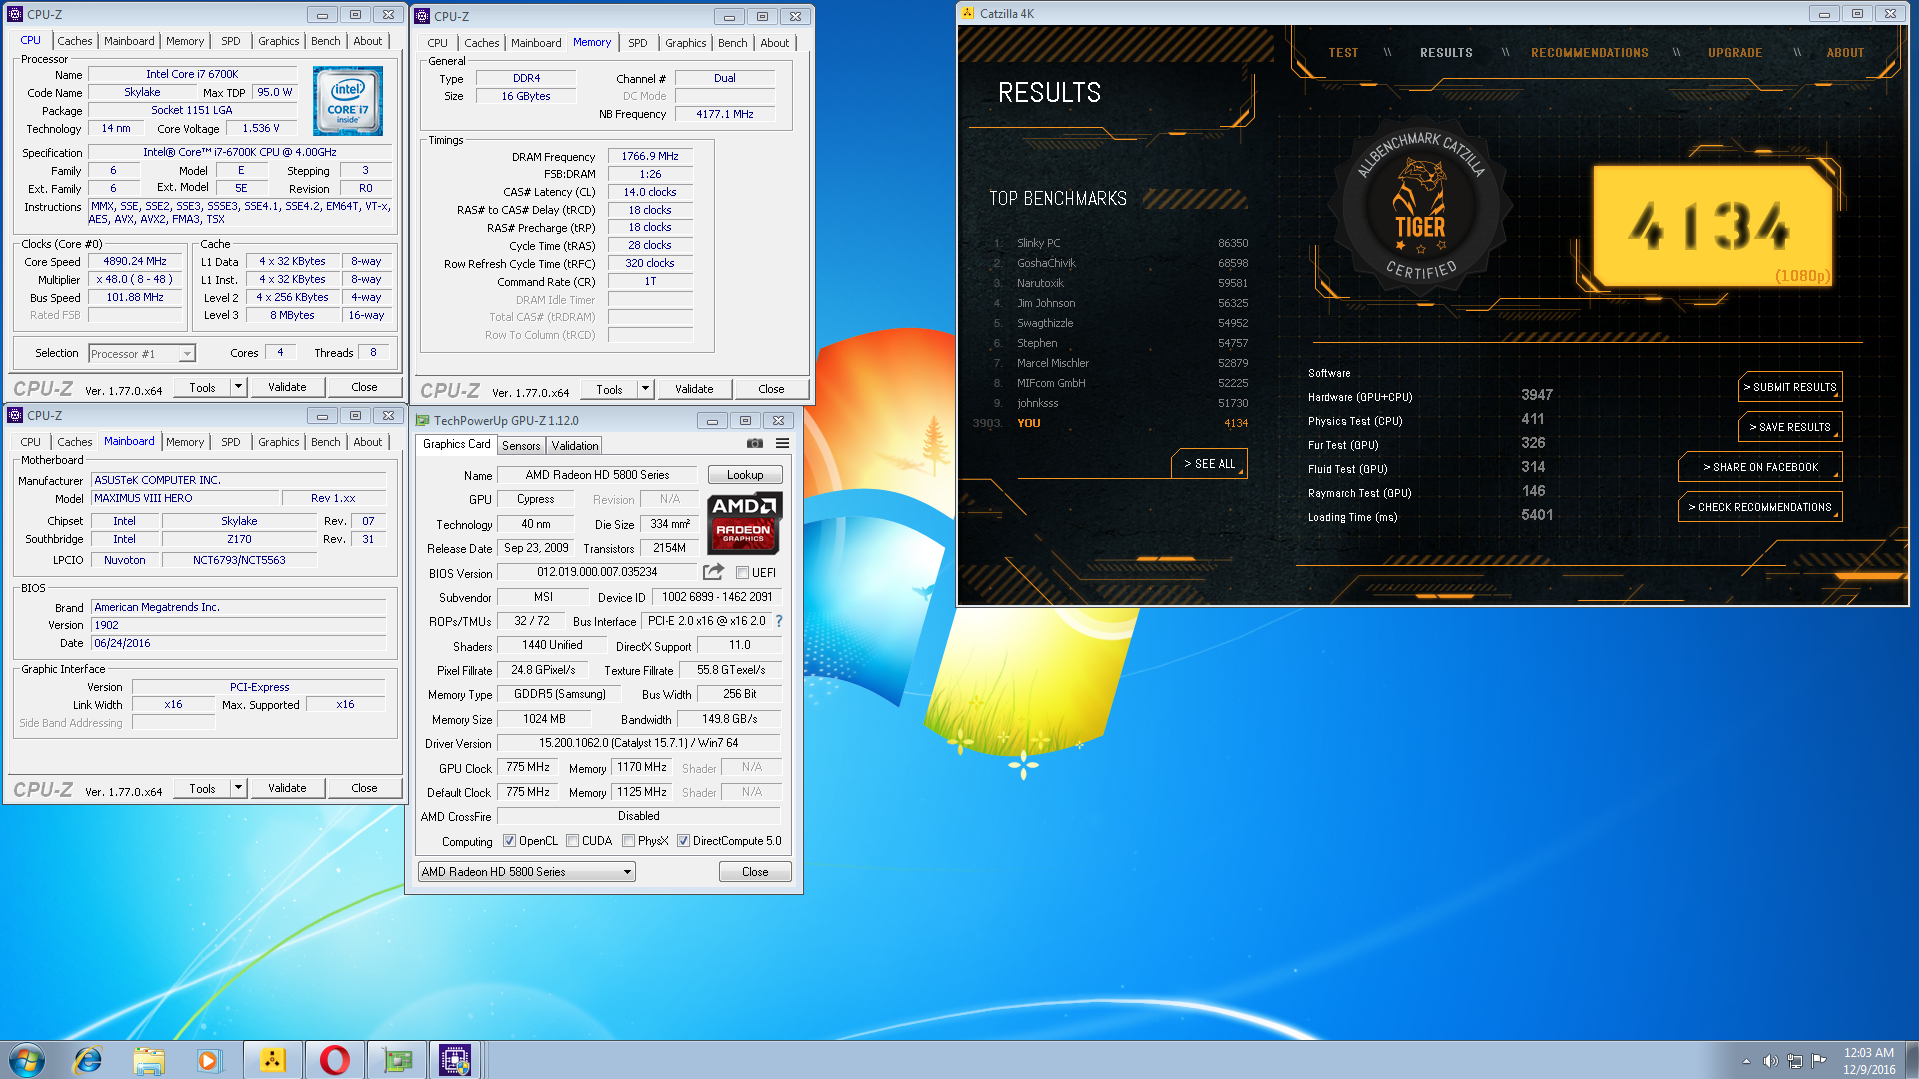Open the About section in Catzilla

point(1845,53)
